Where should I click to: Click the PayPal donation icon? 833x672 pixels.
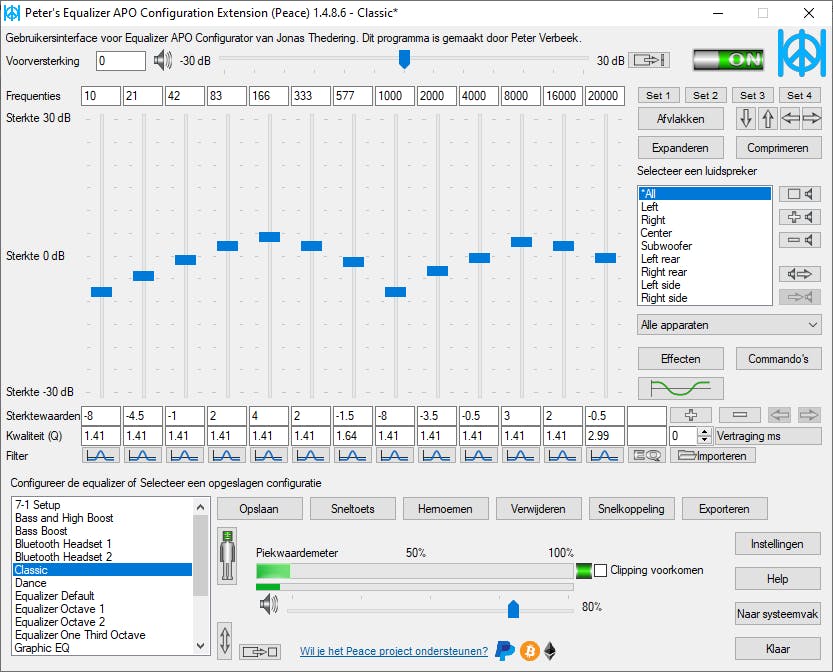[x=505, y=651]
